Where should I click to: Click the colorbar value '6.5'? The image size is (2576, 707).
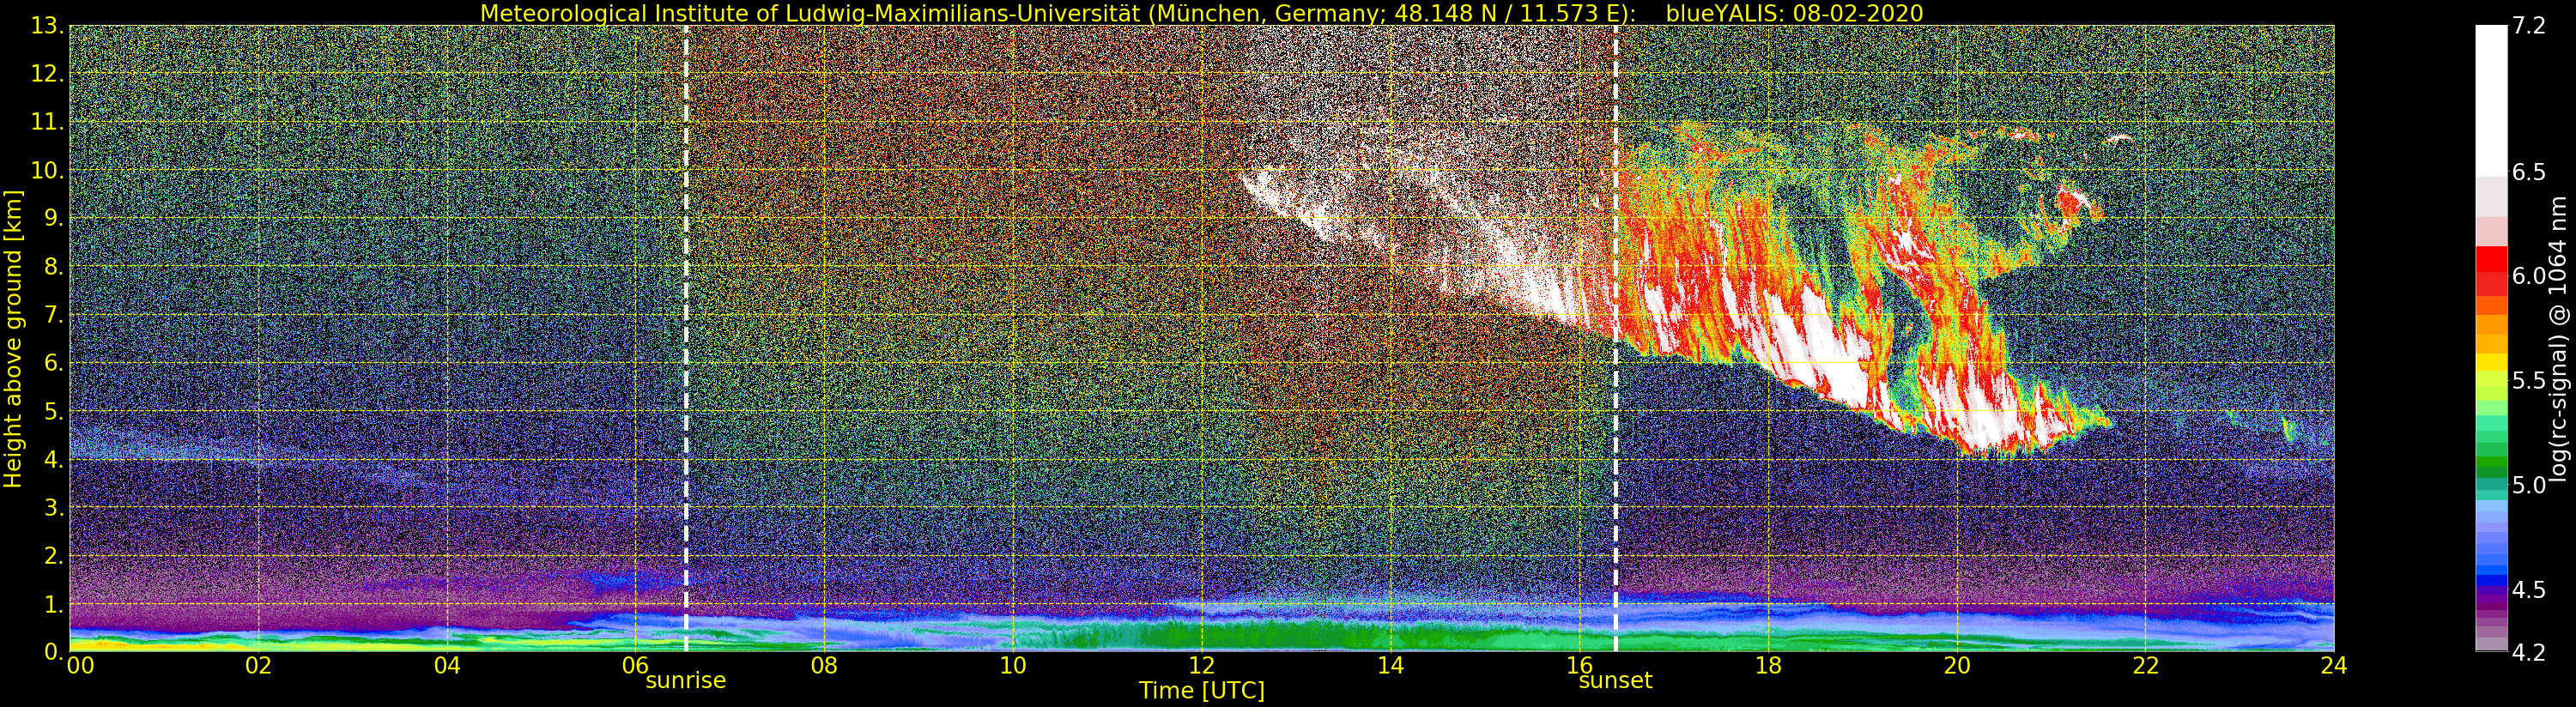click(2528, 172)
